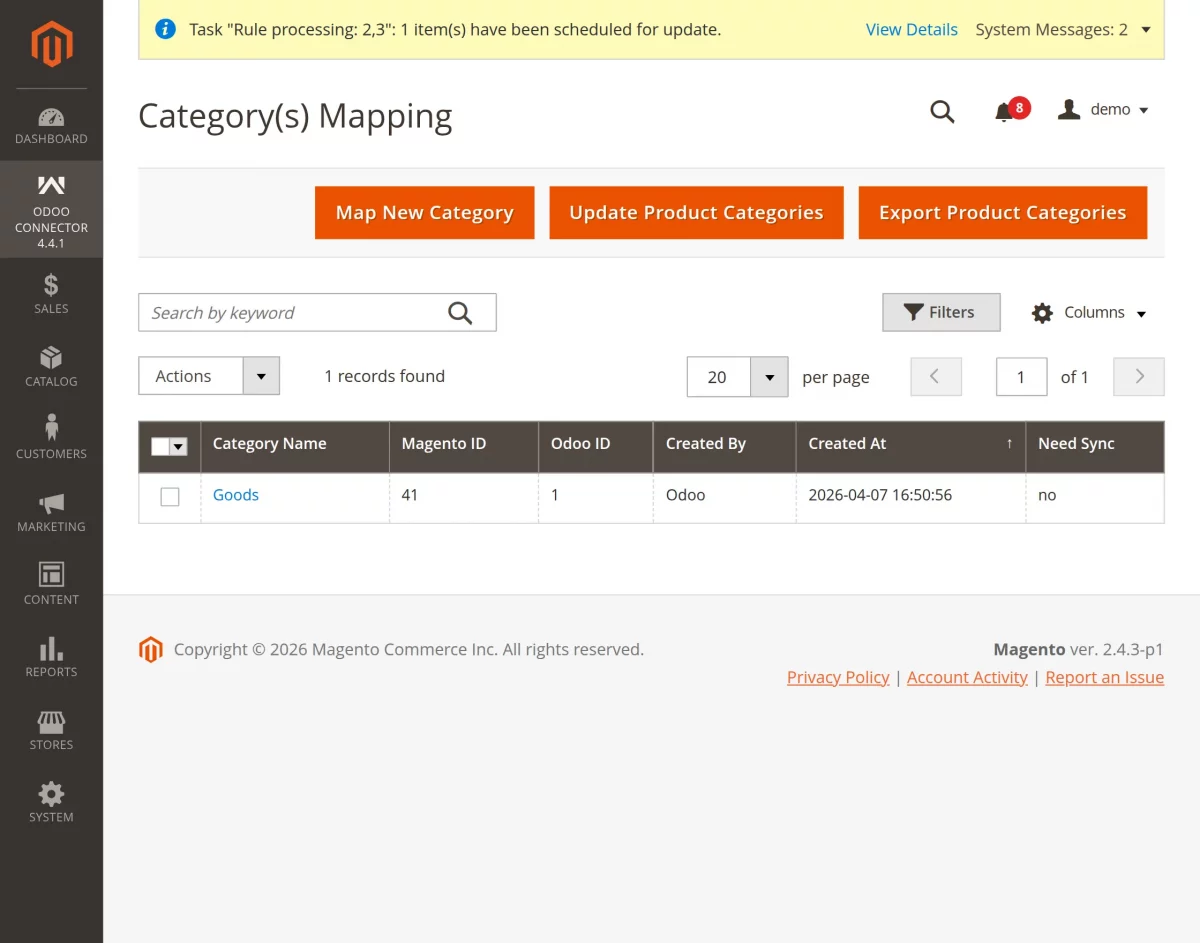This screenshot has width=1200, height=943.
Task: Sort by Created At column
Action: pyautogui.click(x=910, y=447)
